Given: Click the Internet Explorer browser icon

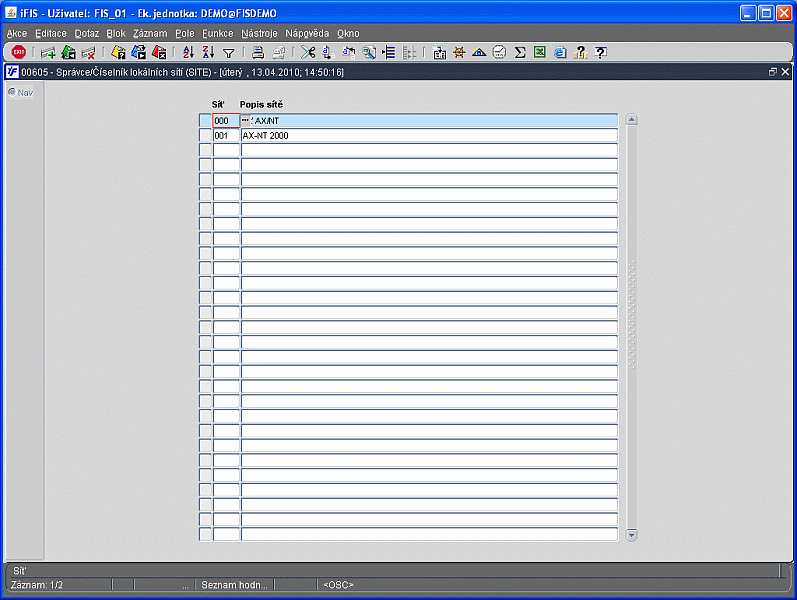Looking at the screenshot, I should 560,52.
